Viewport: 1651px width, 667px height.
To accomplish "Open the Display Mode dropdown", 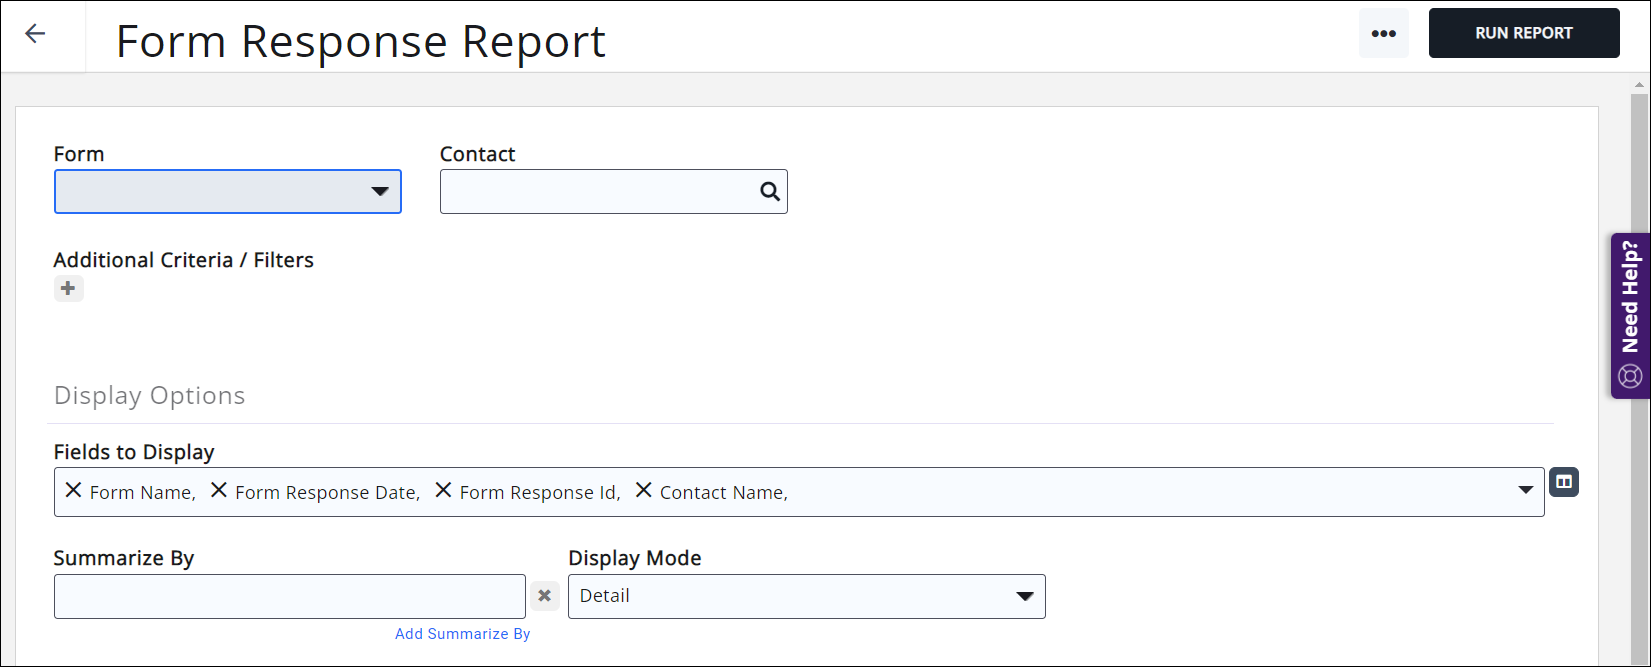I will pos(806,596).
